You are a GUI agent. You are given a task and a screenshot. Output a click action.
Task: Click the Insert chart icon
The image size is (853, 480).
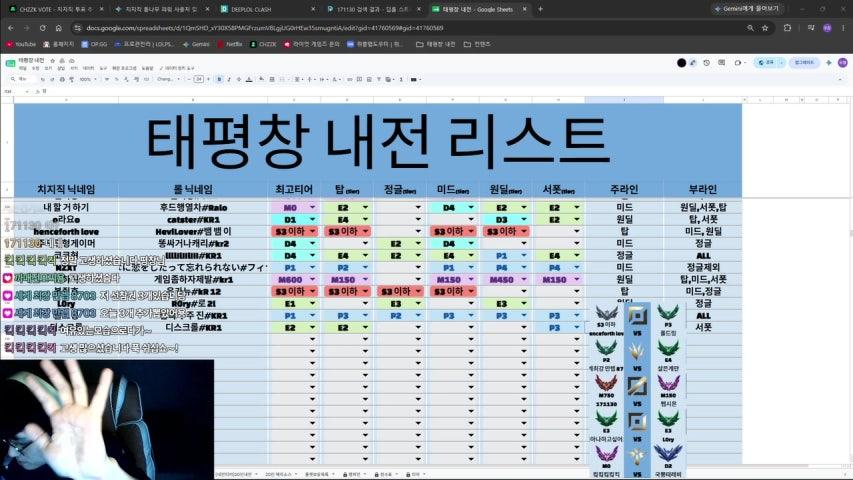point(369,79)
